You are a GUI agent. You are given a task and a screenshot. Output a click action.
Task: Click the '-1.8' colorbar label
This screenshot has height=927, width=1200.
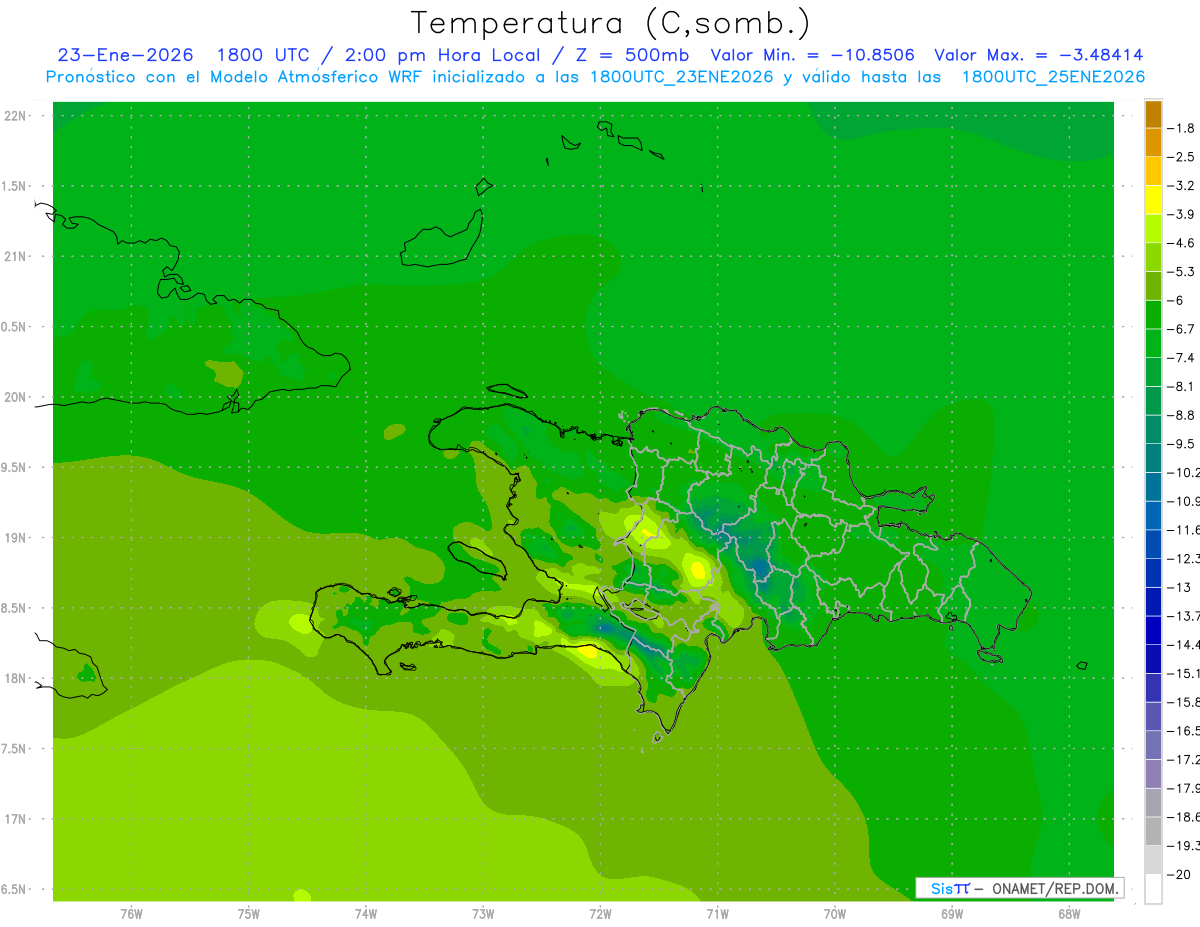(1181, 128)
